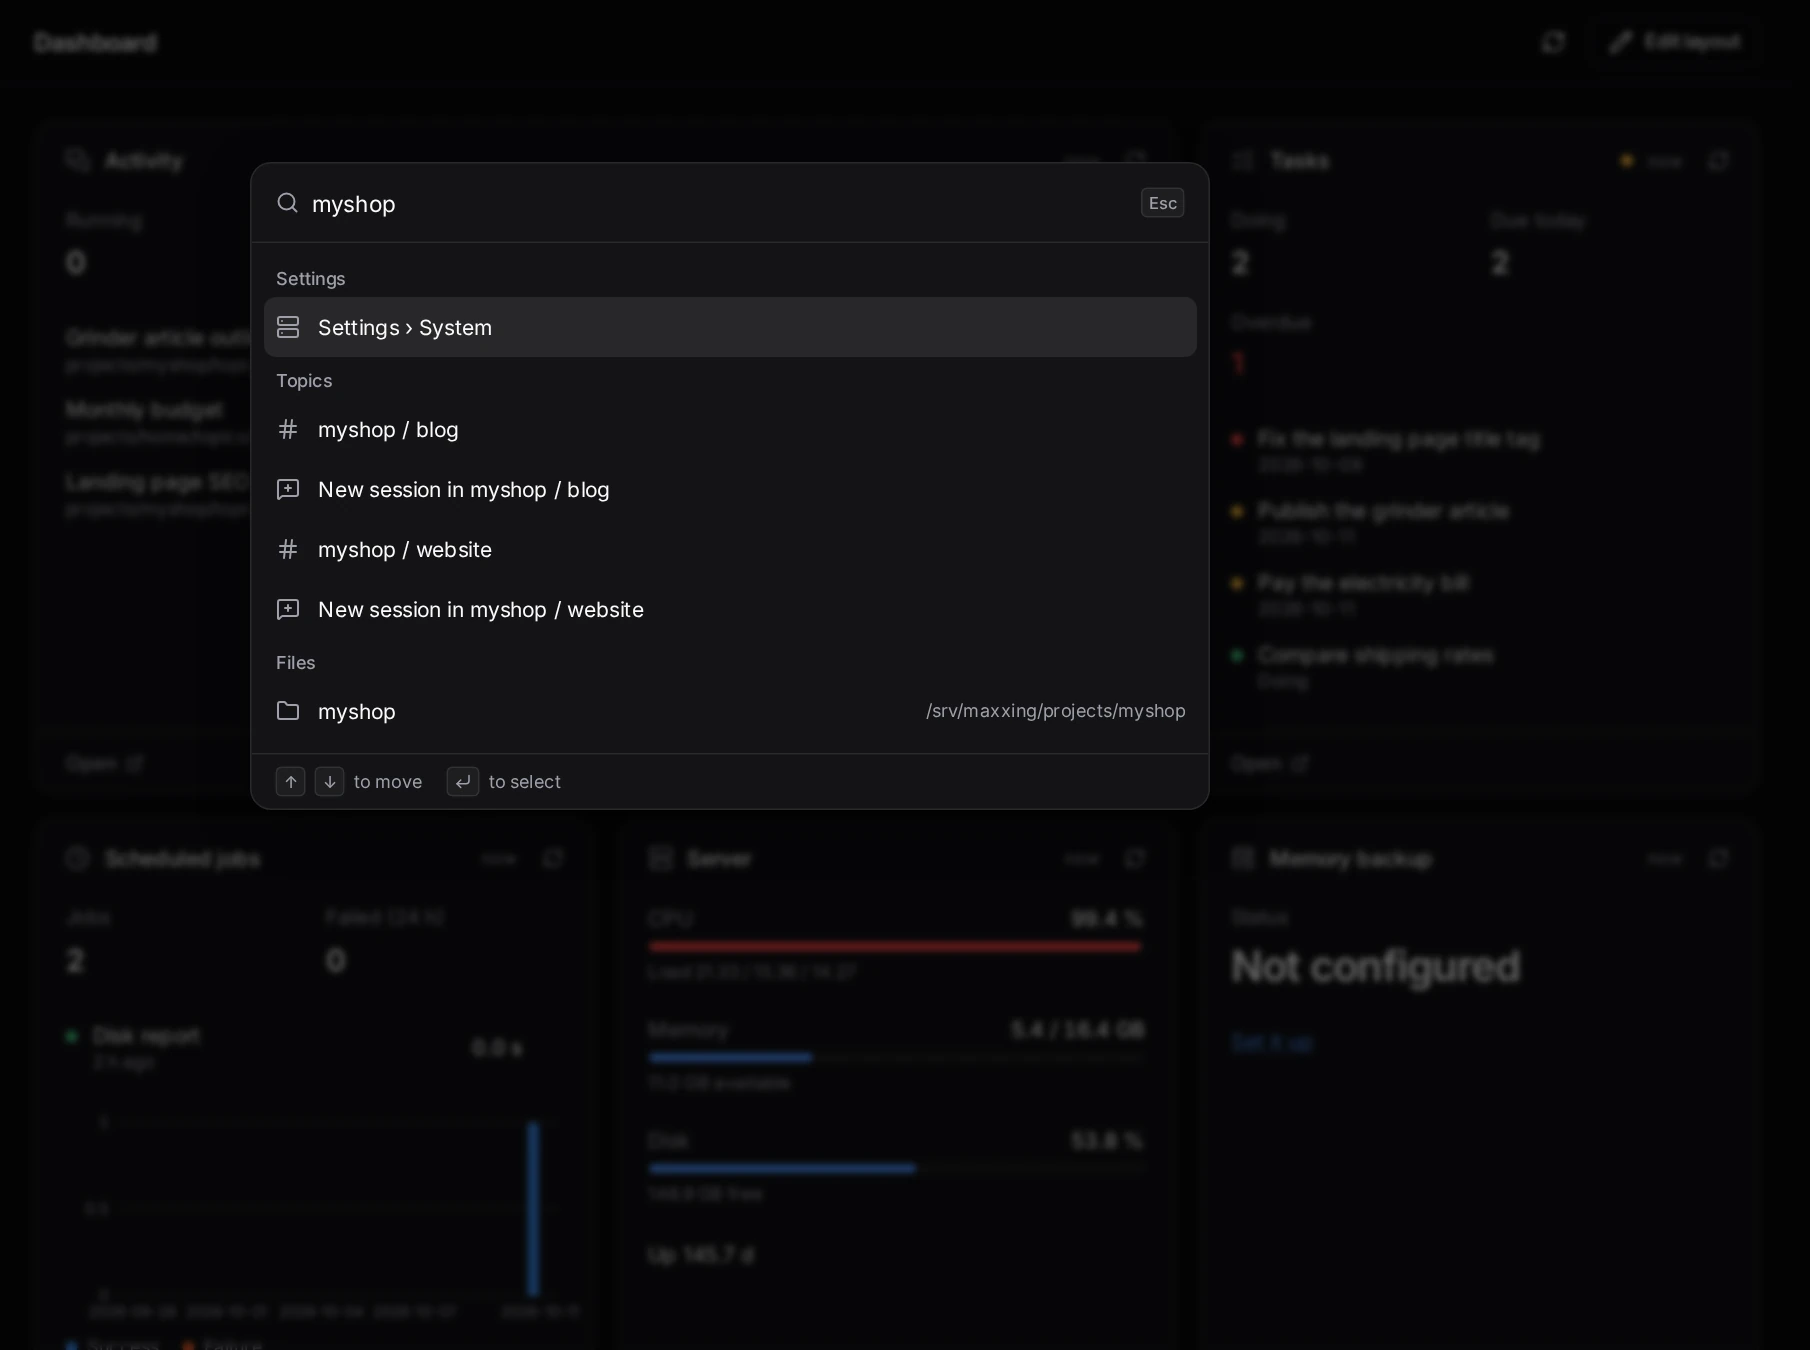Viewport: 1810px width, 1350px height.
Task: Click the folder icon beside myshop
Action: 288,711
